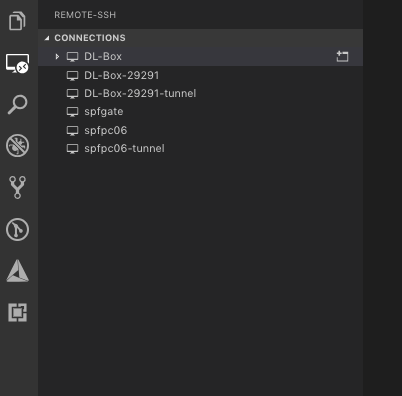Select the spfpc06 host
The height and width of the screenshot is (396, 402).
200,130
